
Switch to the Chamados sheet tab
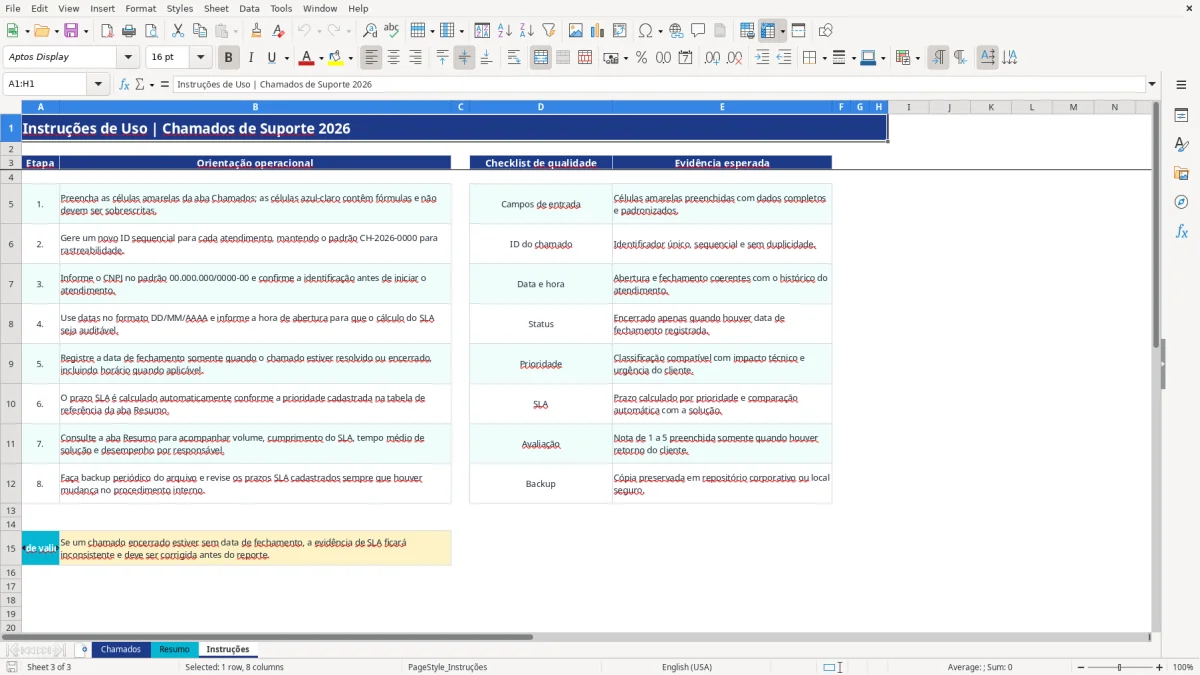click(x=121, y=649)
